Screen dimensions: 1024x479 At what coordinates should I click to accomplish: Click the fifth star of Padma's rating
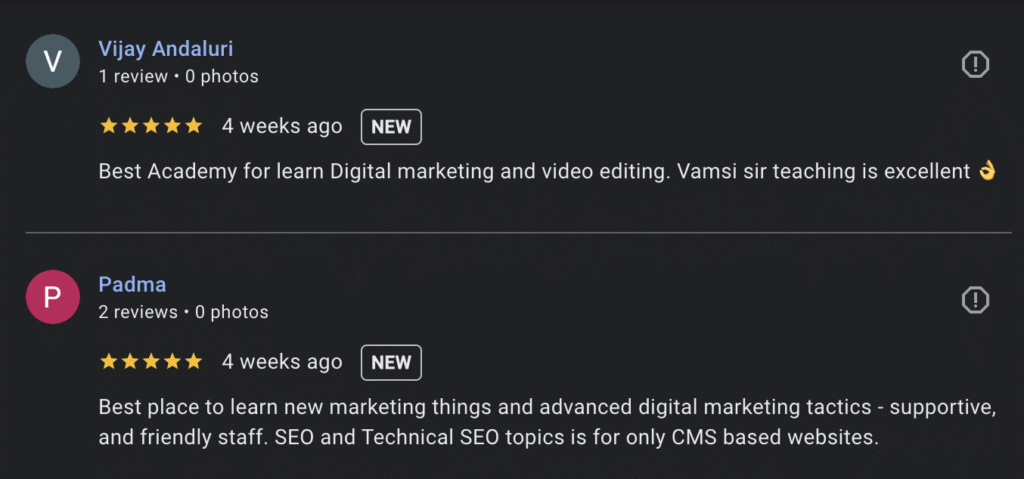point(194,362)
